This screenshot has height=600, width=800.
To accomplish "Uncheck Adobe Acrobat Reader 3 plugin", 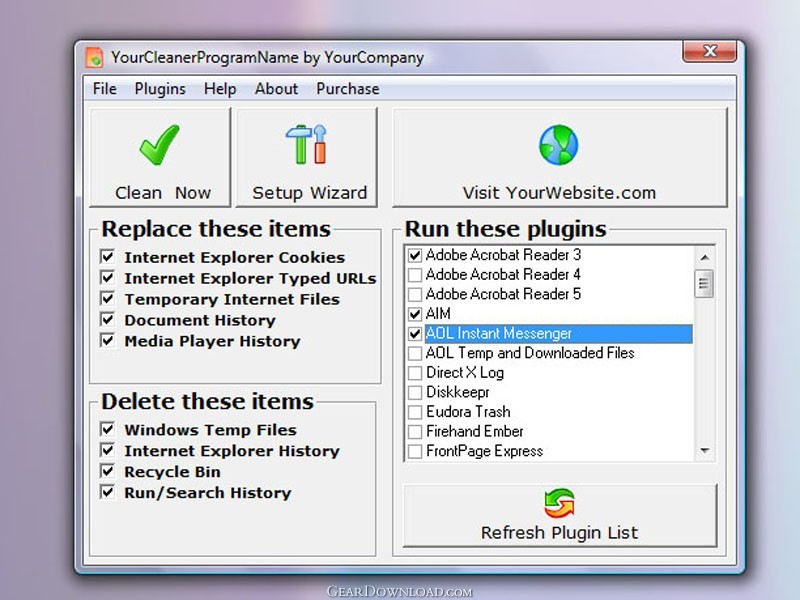I will click(x=415, y=255).
